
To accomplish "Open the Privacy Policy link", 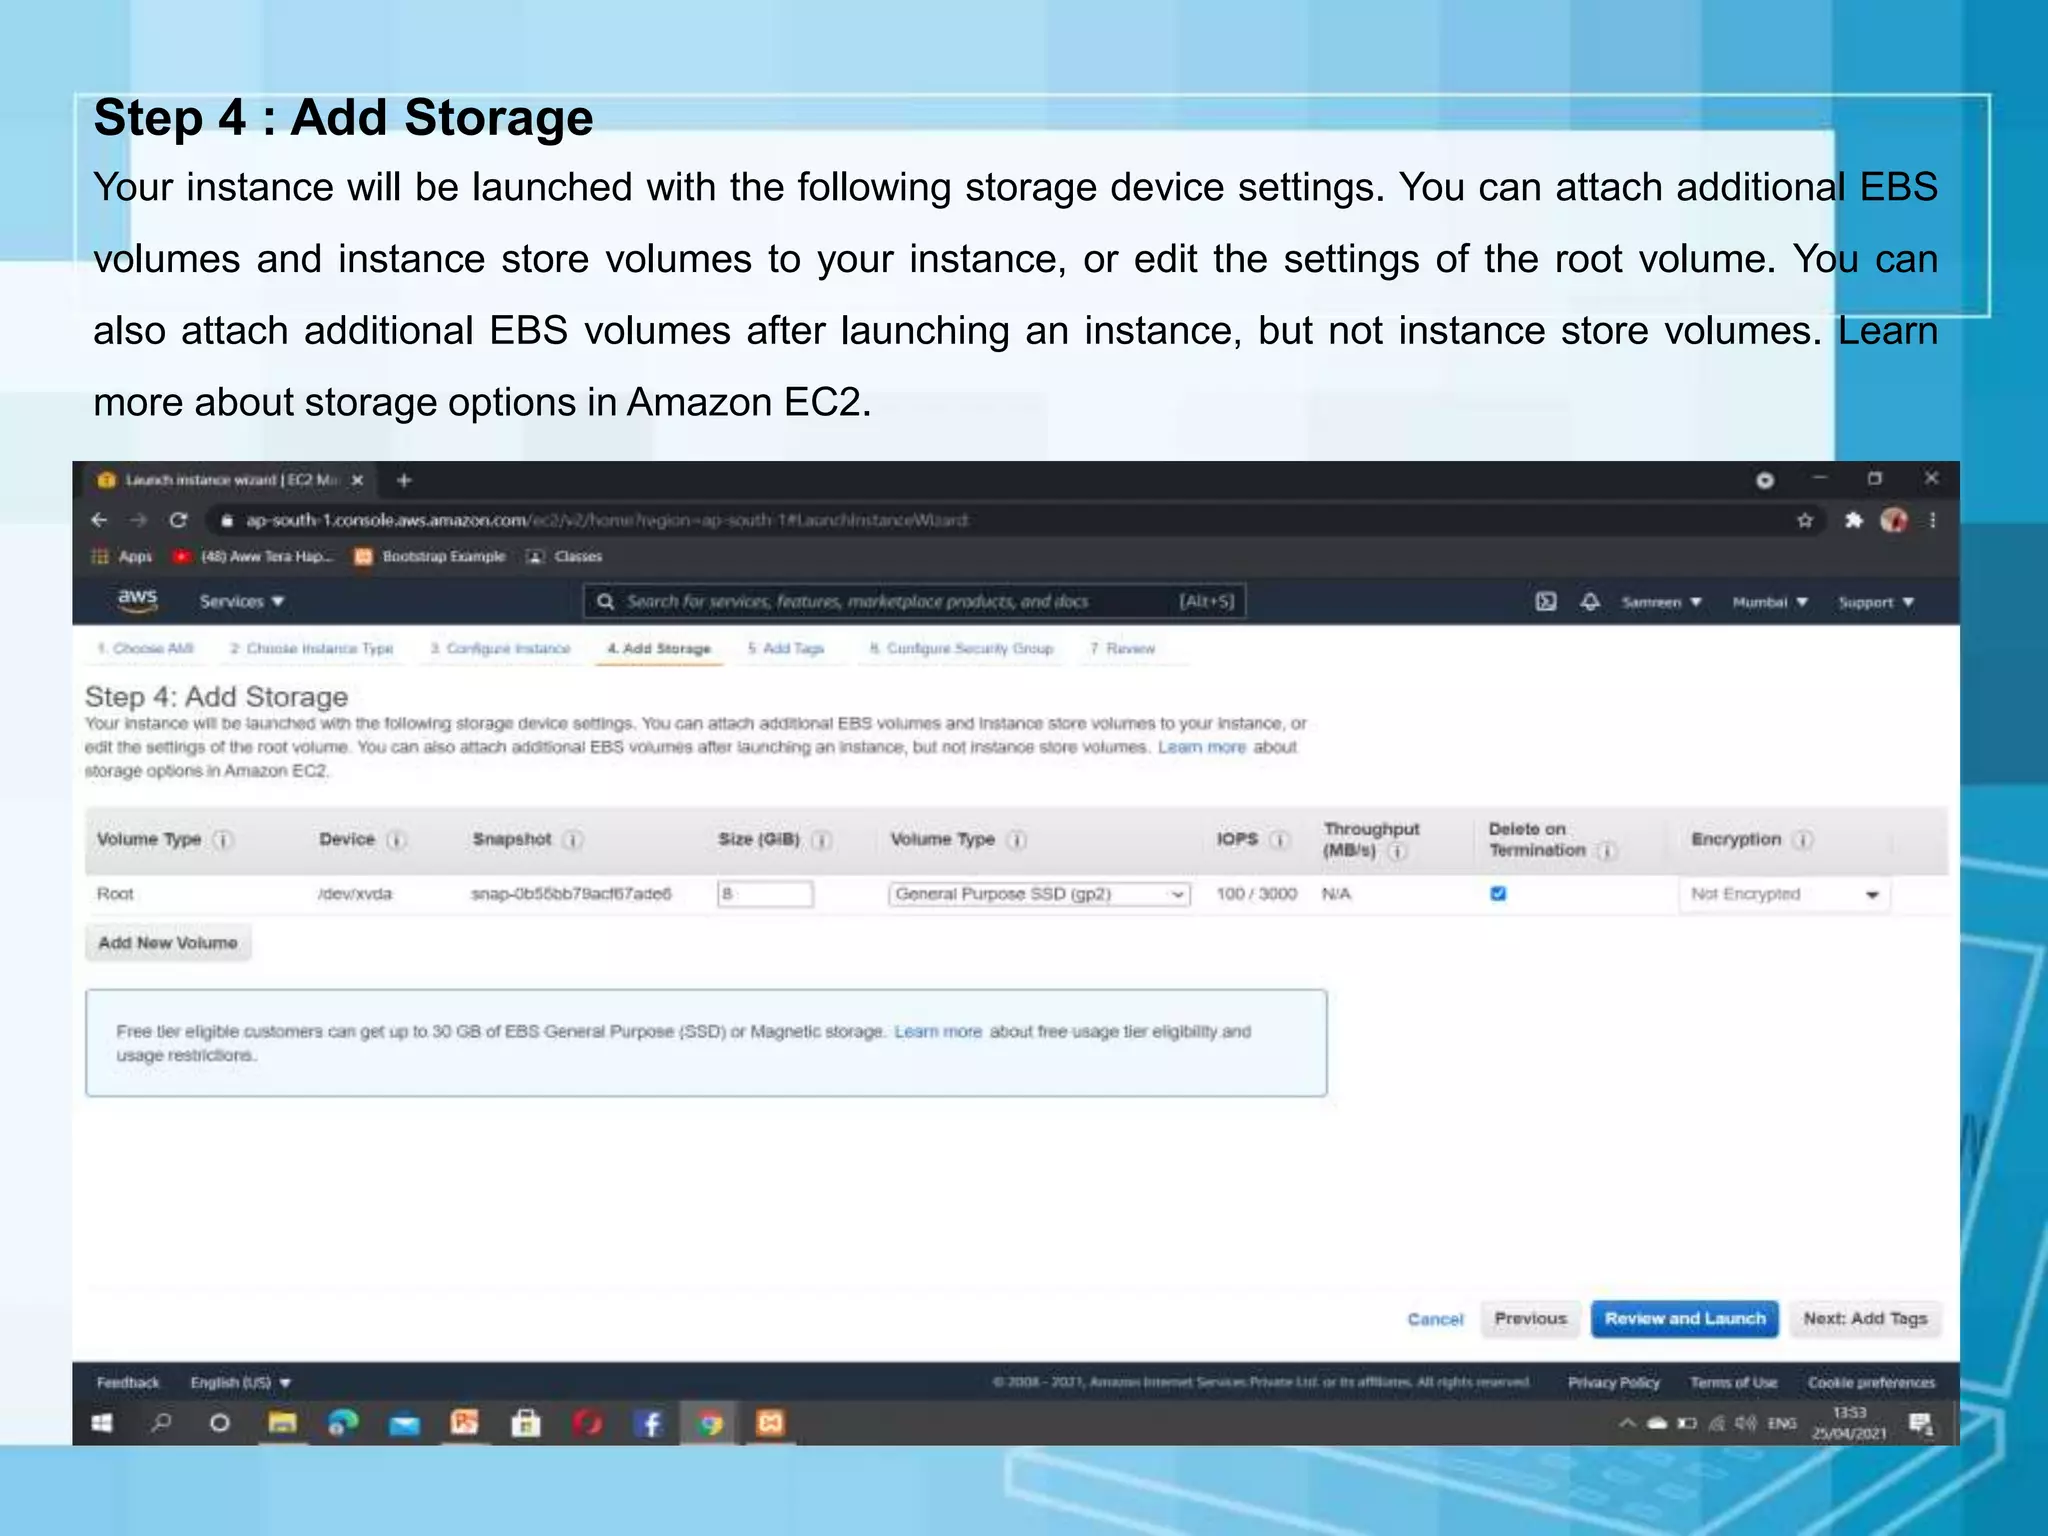I will pyautogui.click(x=1613, y=1382).
